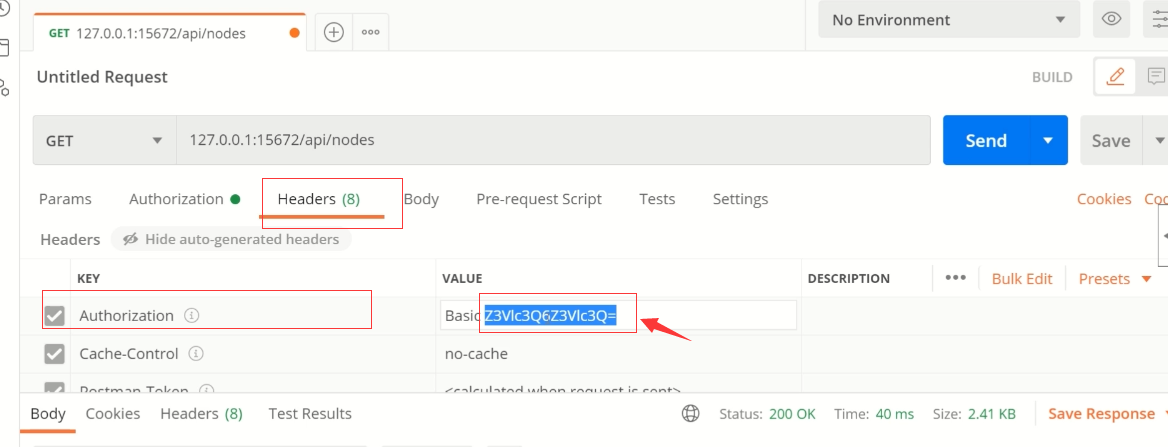Select the response Cookies tab
Image resolution: width=1168 pixels, height=447 pixels.
tap(112, 413)
